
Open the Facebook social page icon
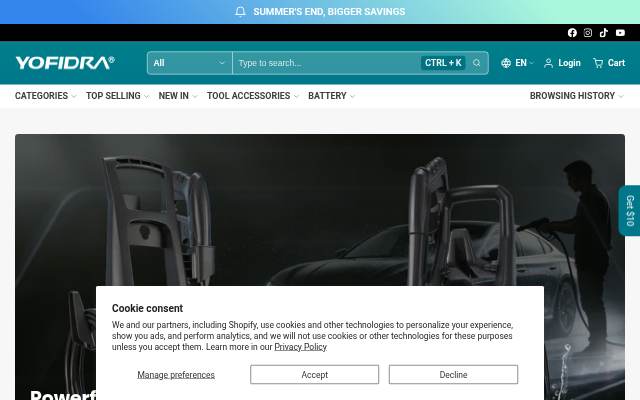pos(572,33)
